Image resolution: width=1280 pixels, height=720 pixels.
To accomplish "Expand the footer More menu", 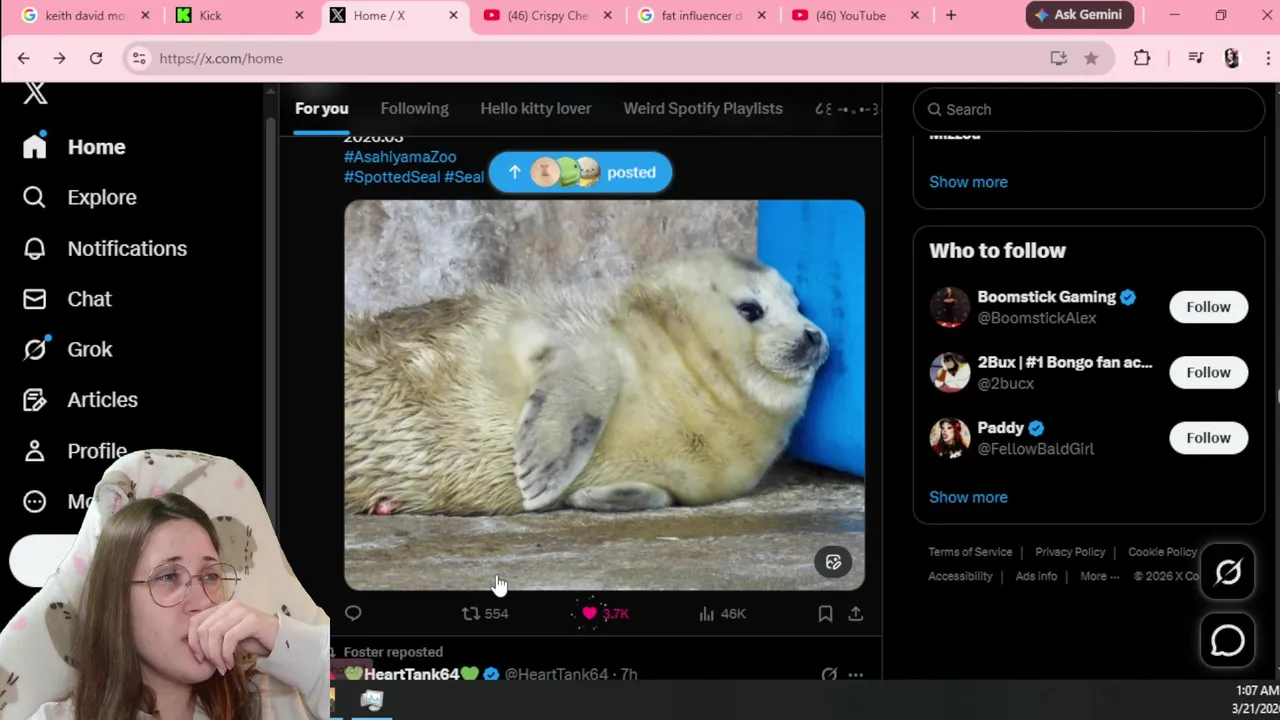I will (x=1099, y=576).
